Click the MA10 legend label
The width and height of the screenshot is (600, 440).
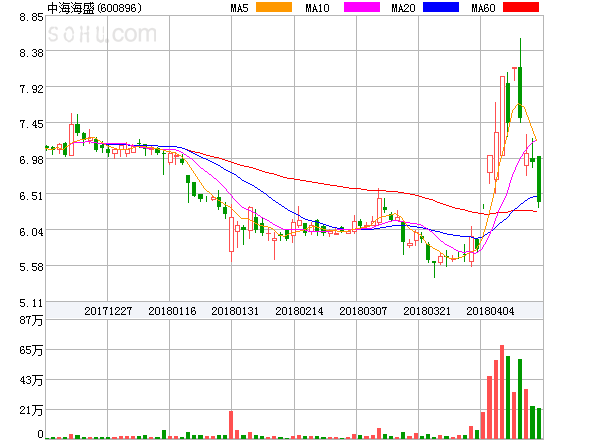(x=317, y=8)
